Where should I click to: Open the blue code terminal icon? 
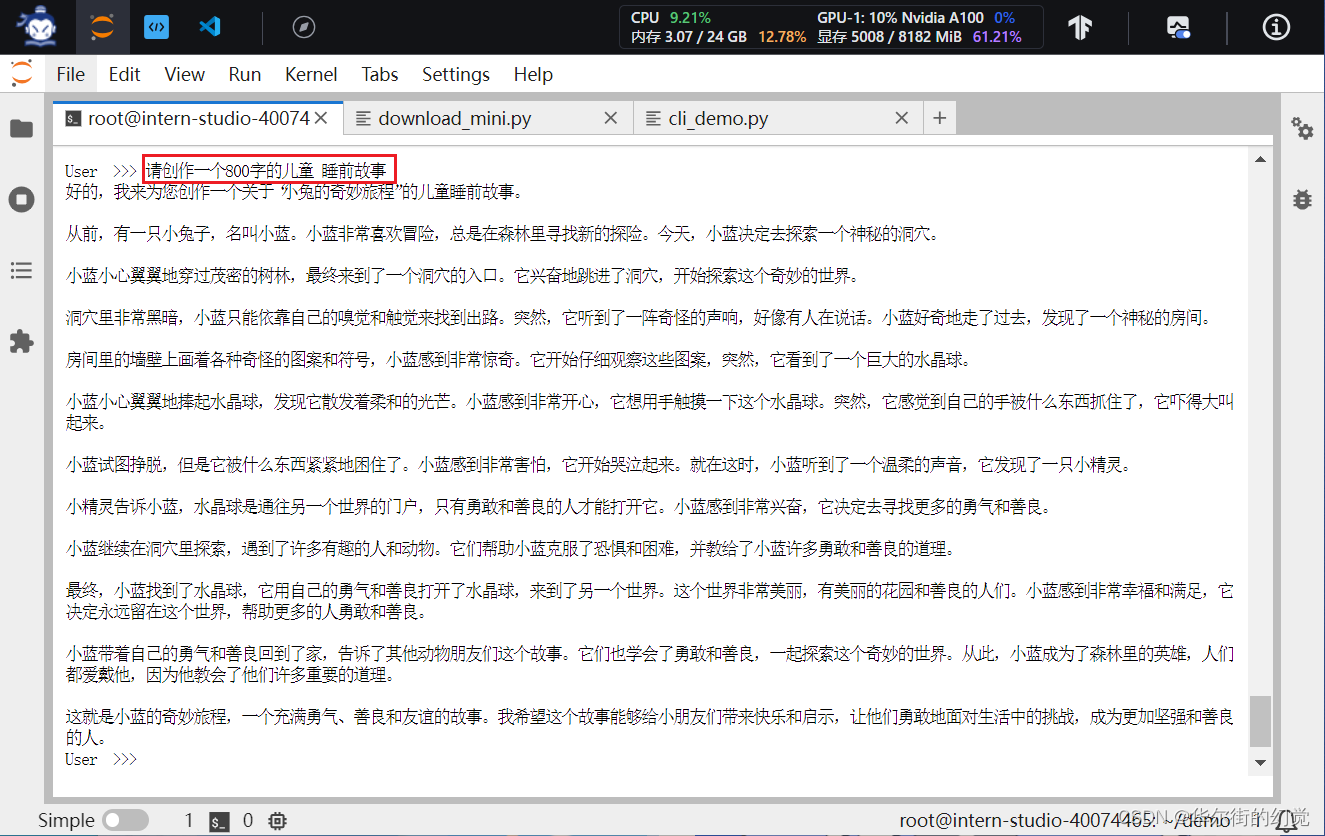tap(156, 27)
